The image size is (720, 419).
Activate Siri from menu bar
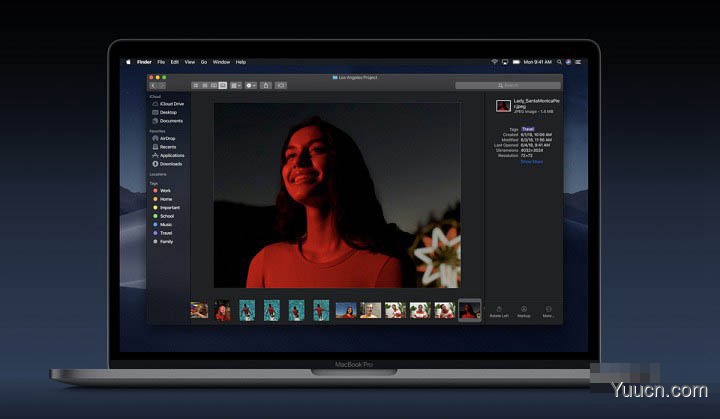568,62
